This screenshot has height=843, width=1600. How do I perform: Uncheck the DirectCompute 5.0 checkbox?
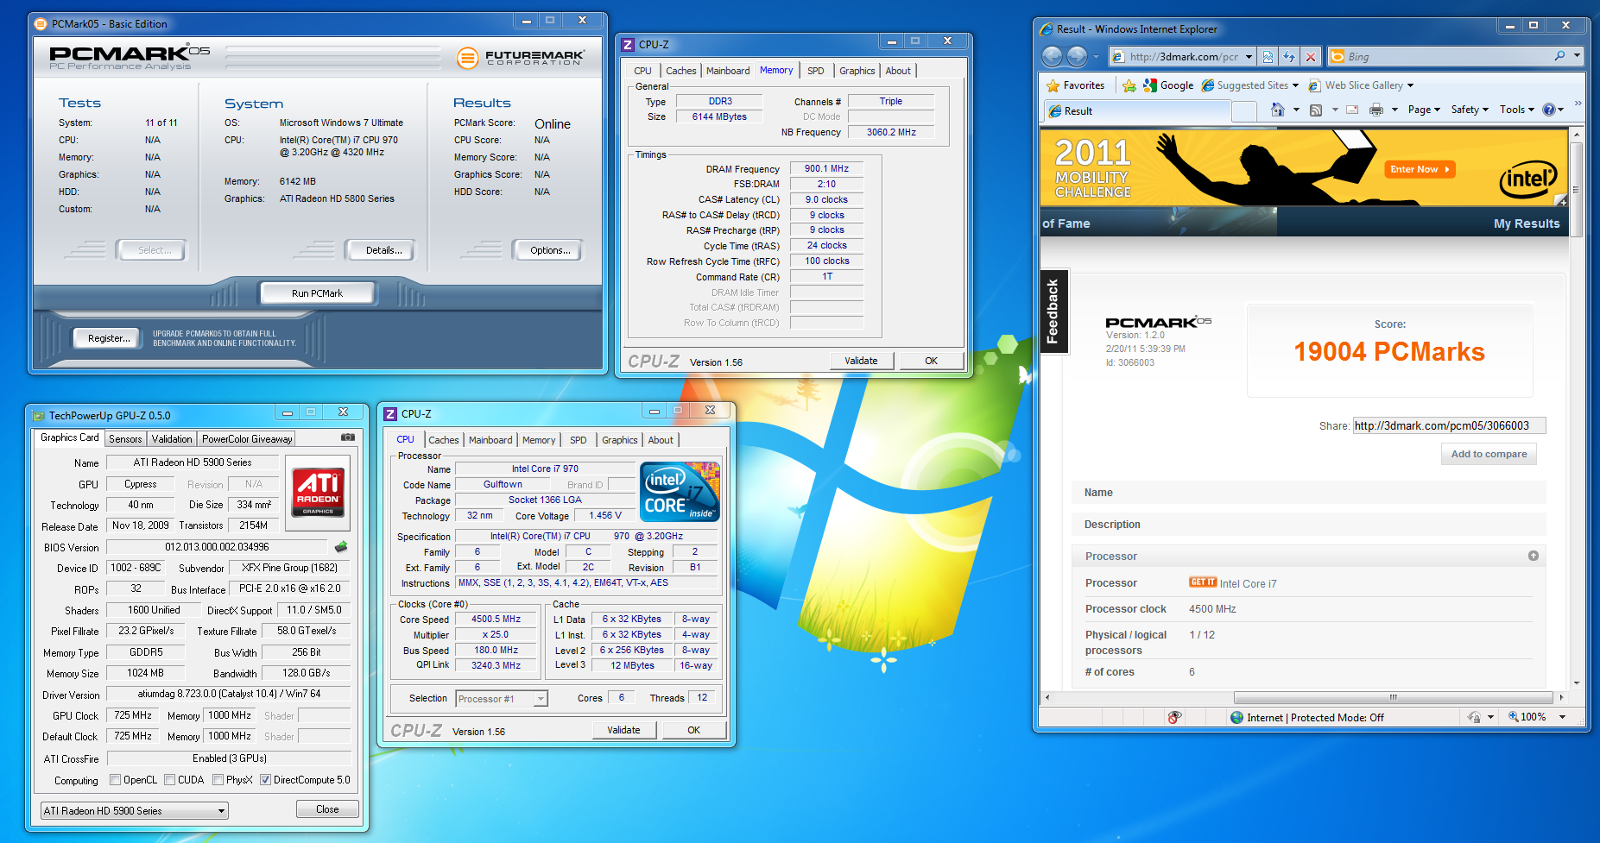point(265,780)
